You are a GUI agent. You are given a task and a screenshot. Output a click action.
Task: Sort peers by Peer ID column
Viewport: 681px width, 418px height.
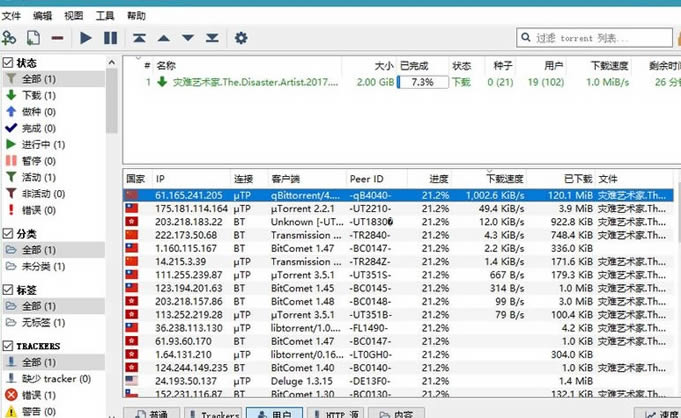(377, 179)
